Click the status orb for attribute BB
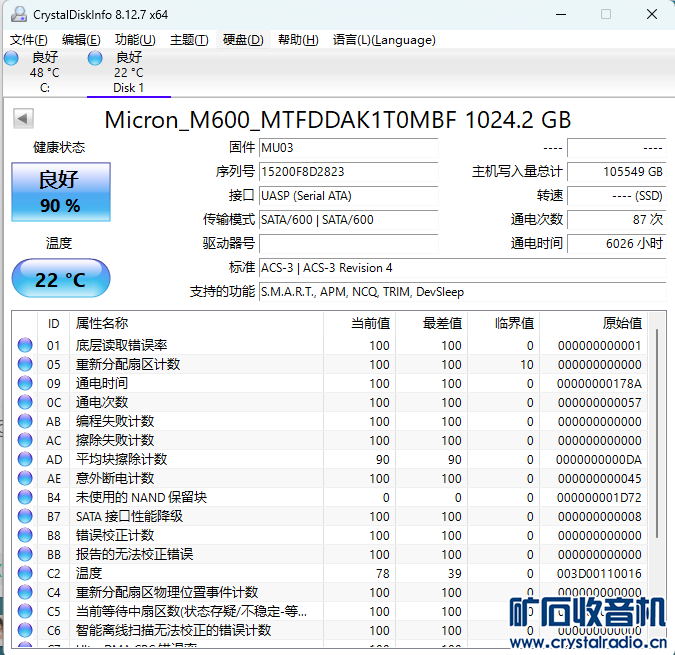Viewport: 675px width, 655px height. click(x=25, y=554)
